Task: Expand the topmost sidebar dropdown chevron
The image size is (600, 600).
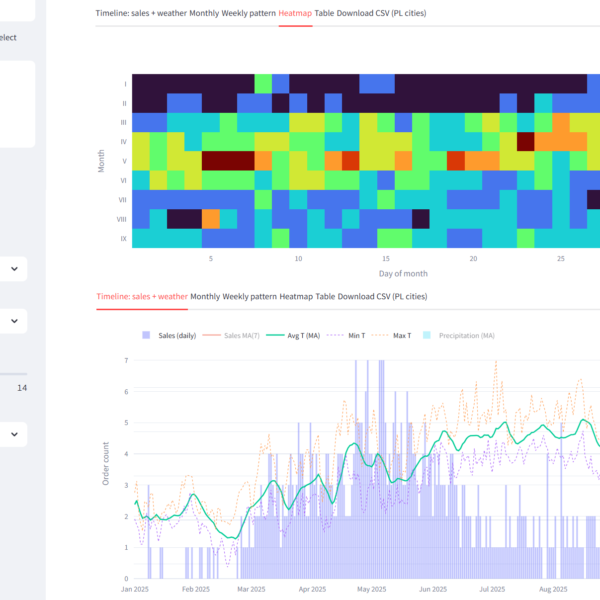Action: pos(15,269)
